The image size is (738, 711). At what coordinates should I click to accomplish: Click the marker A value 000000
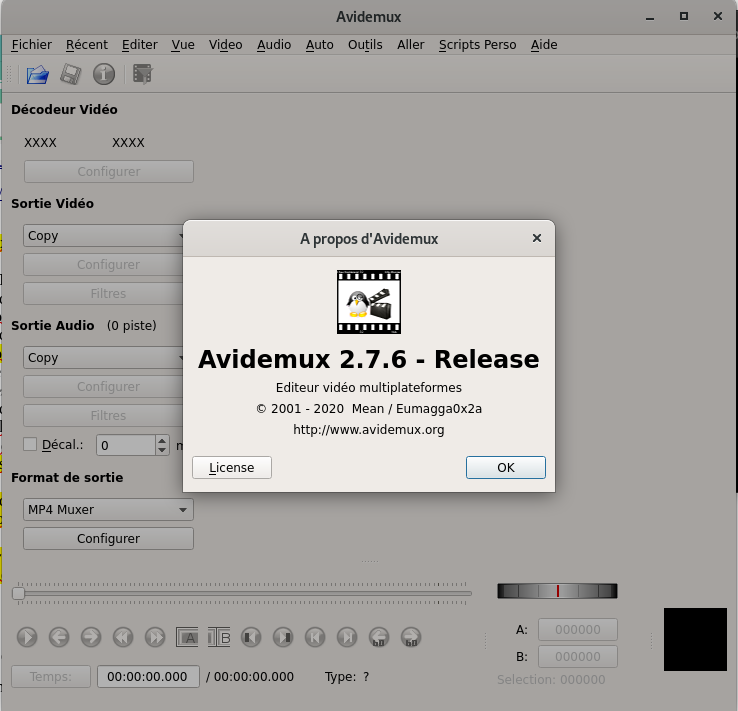click(x=578, y=630)
